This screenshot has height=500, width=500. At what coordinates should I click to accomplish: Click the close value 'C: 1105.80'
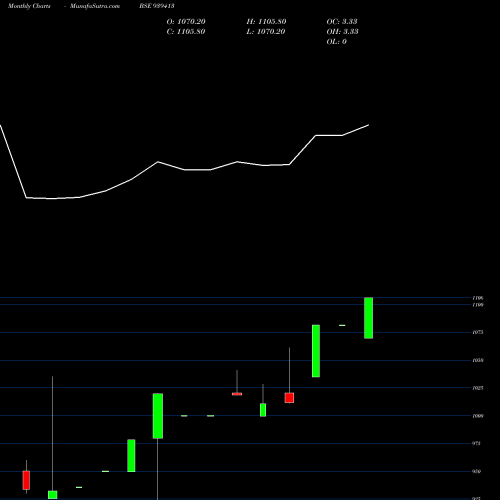click(x=186, y=32)
